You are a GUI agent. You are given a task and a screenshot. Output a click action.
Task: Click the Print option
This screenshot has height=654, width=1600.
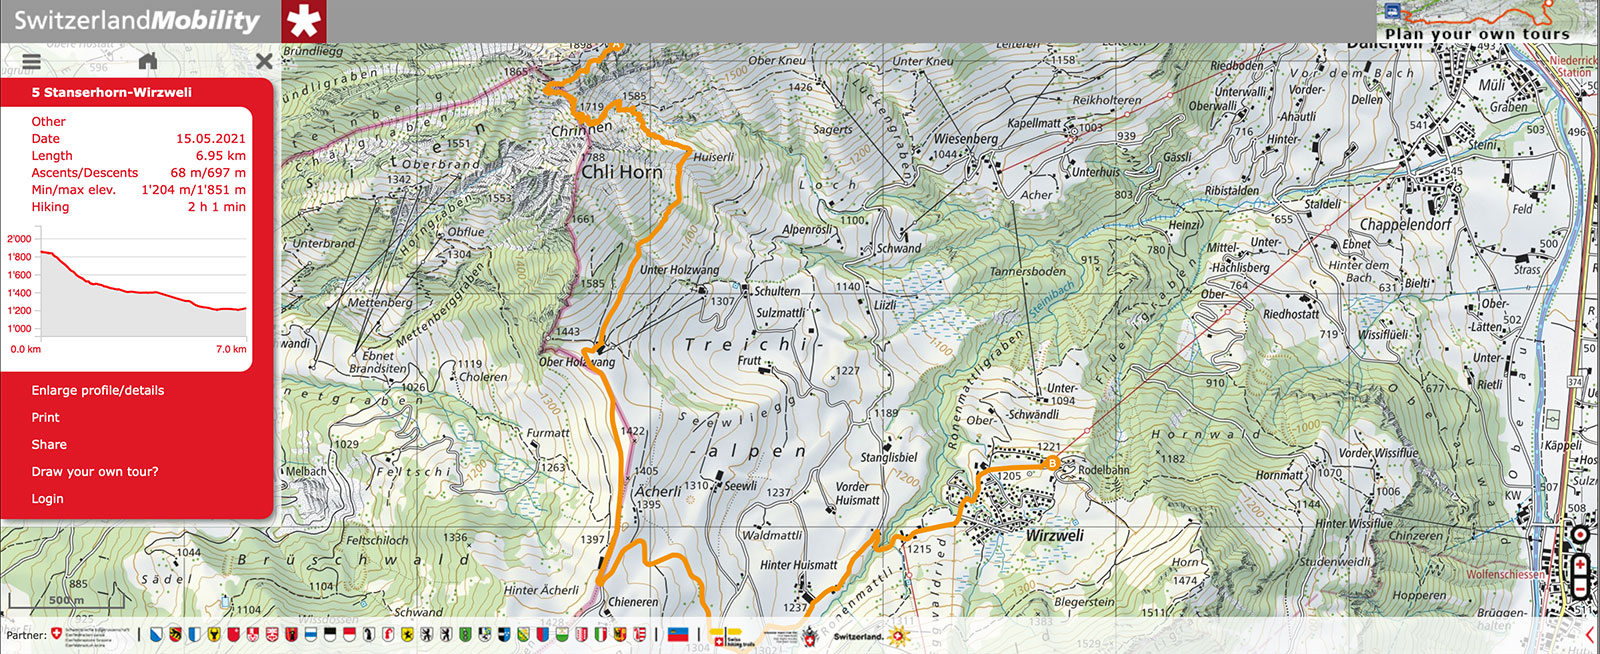45,417
